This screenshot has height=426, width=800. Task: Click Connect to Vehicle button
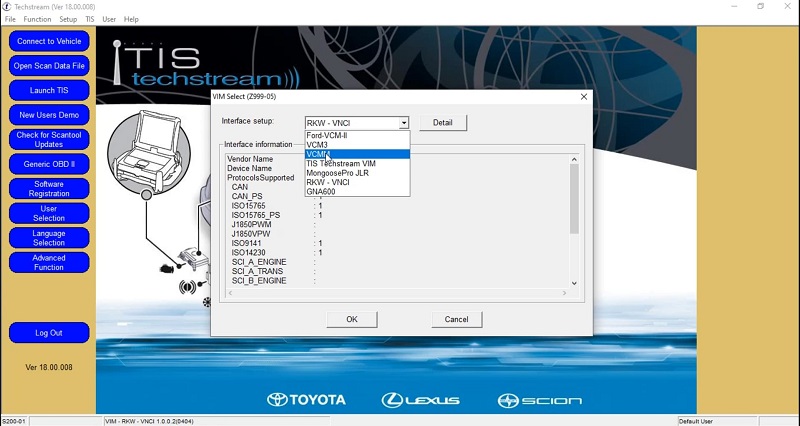pyautogui.click(x=49, y=41)
